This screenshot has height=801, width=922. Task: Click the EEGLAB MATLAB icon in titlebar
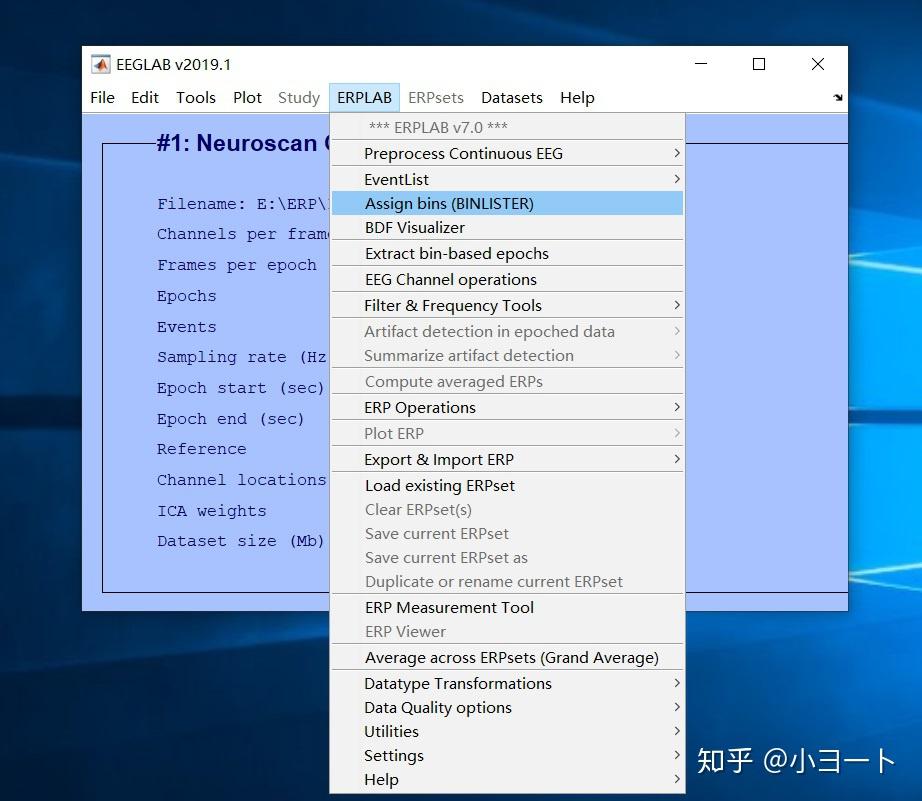pos(99,63)
